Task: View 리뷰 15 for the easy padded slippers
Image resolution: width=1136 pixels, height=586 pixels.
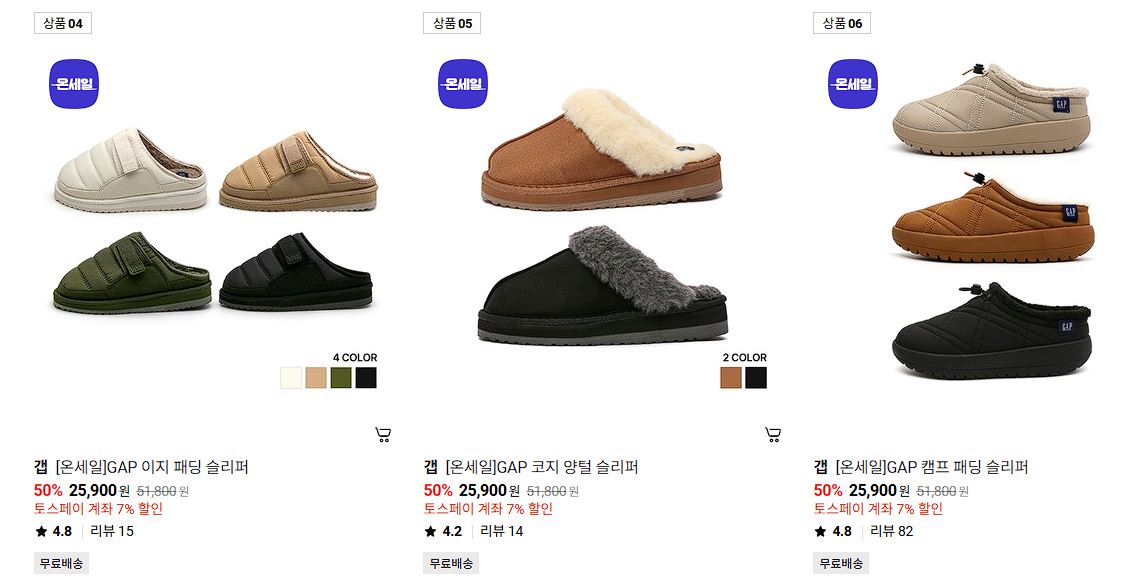Action: click(112, 531)
